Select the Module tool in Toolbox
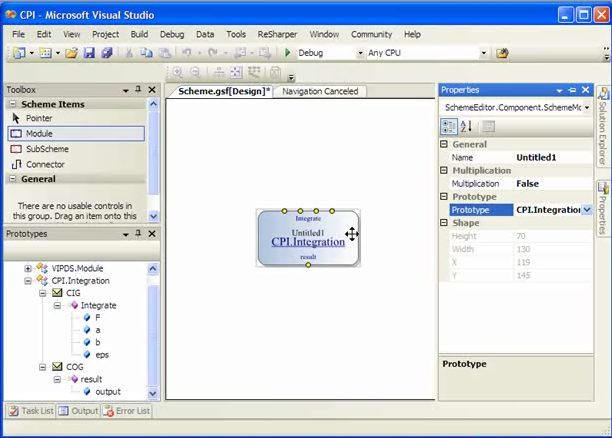Viewport: 612px width, 438px height. point(40,133)
